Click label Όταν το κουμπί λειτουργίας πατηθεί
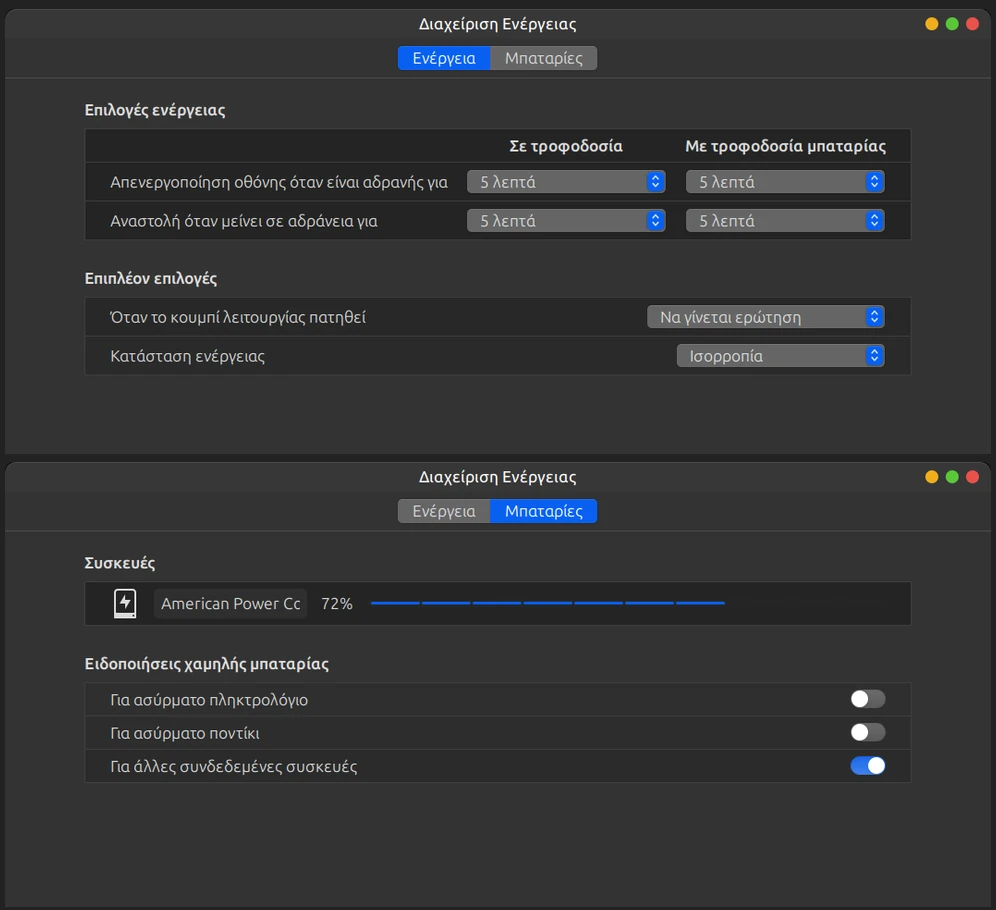Viewport: 996px width, 910px height. click(238, 318)
